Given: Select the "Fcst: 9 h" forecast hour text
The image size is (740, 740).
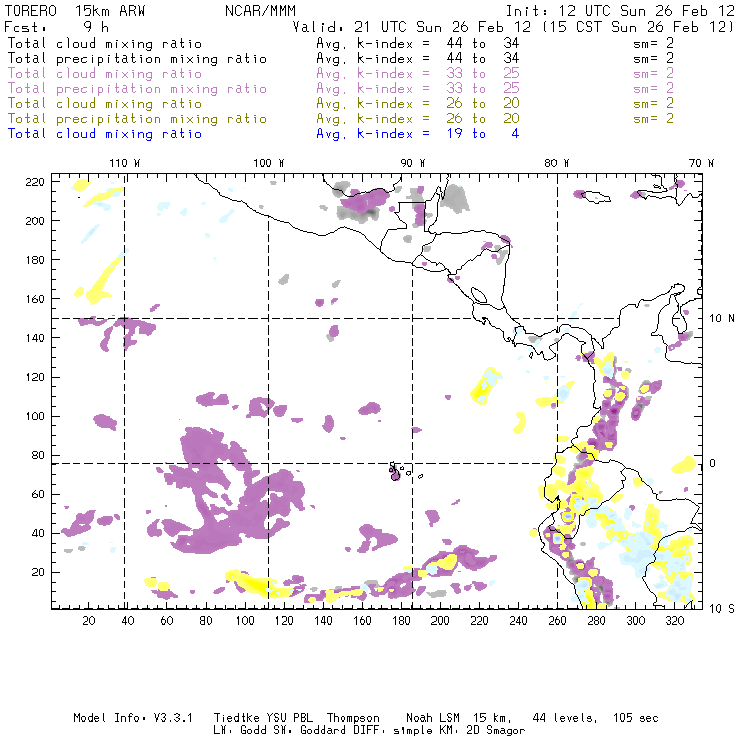Looking at the screenshot, I should (57, 27).
